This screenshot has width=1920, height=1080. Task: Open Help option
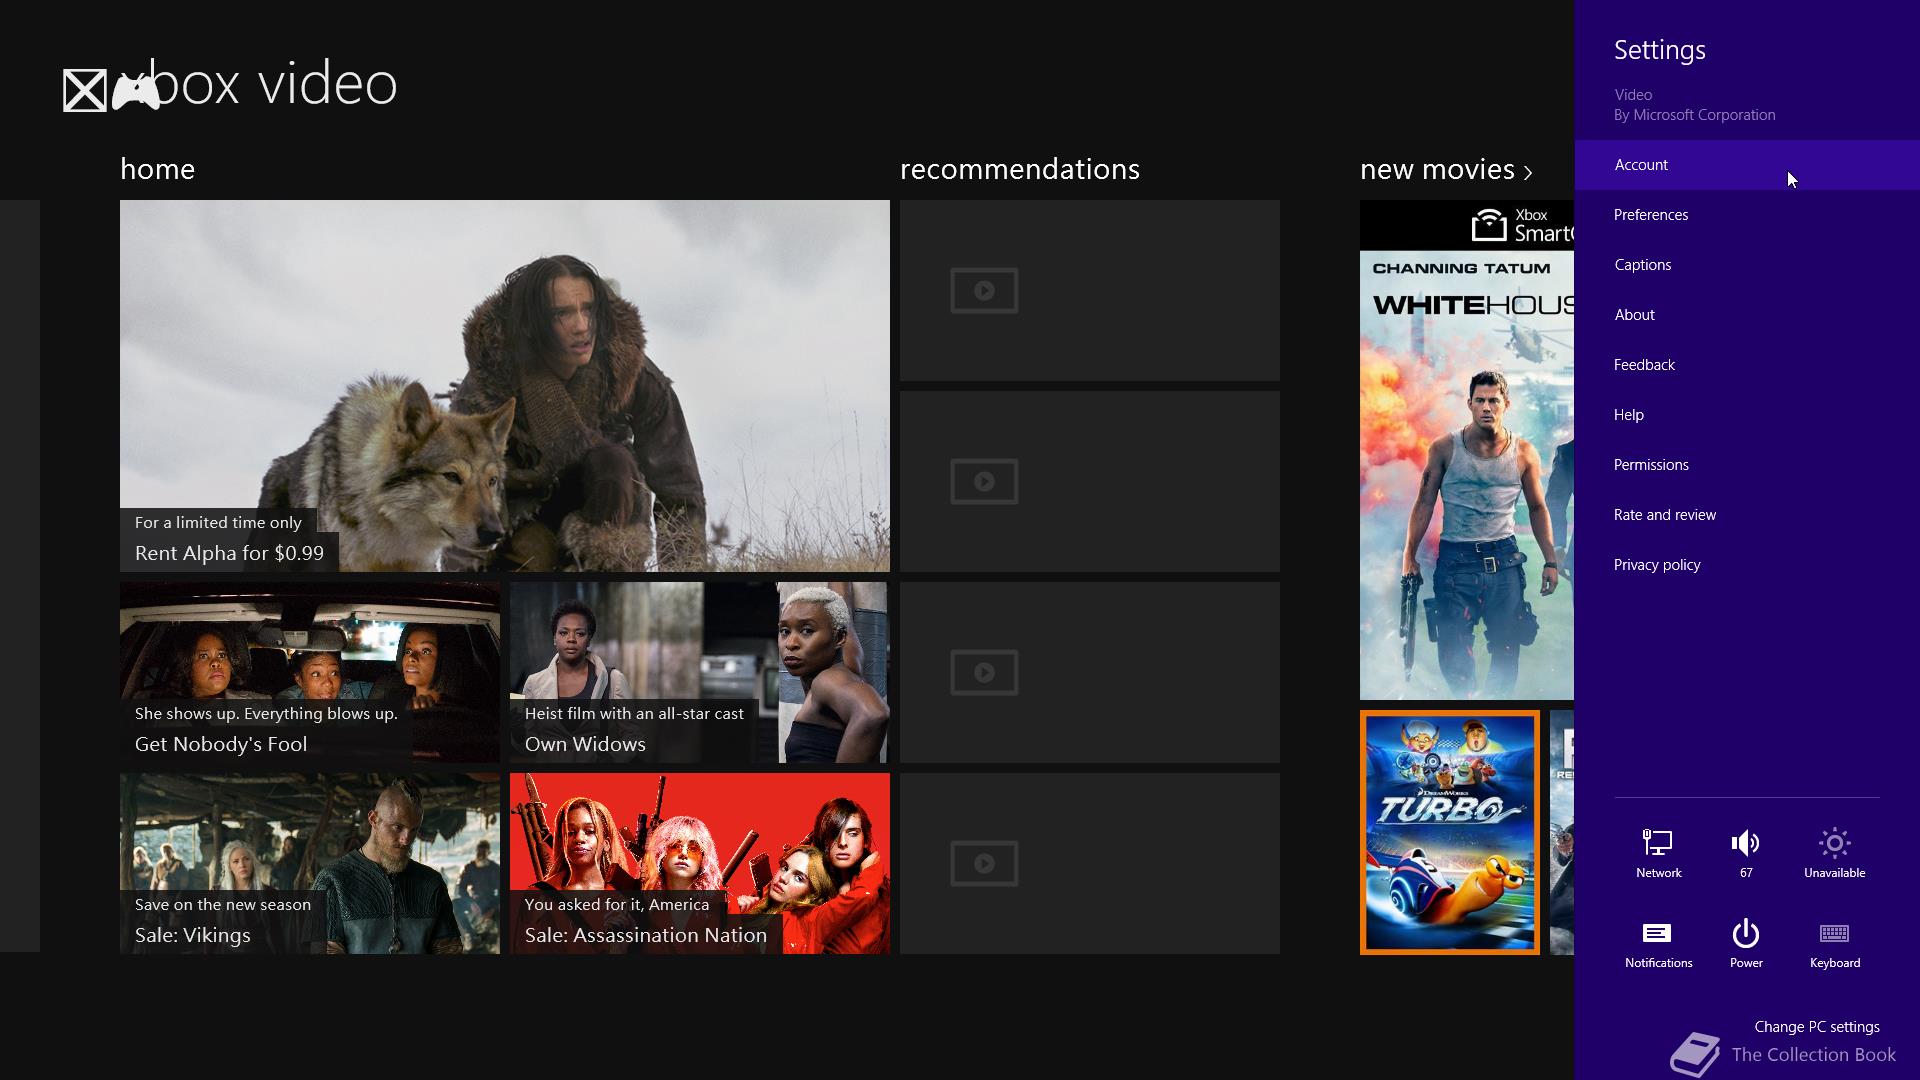[1747, 415]
